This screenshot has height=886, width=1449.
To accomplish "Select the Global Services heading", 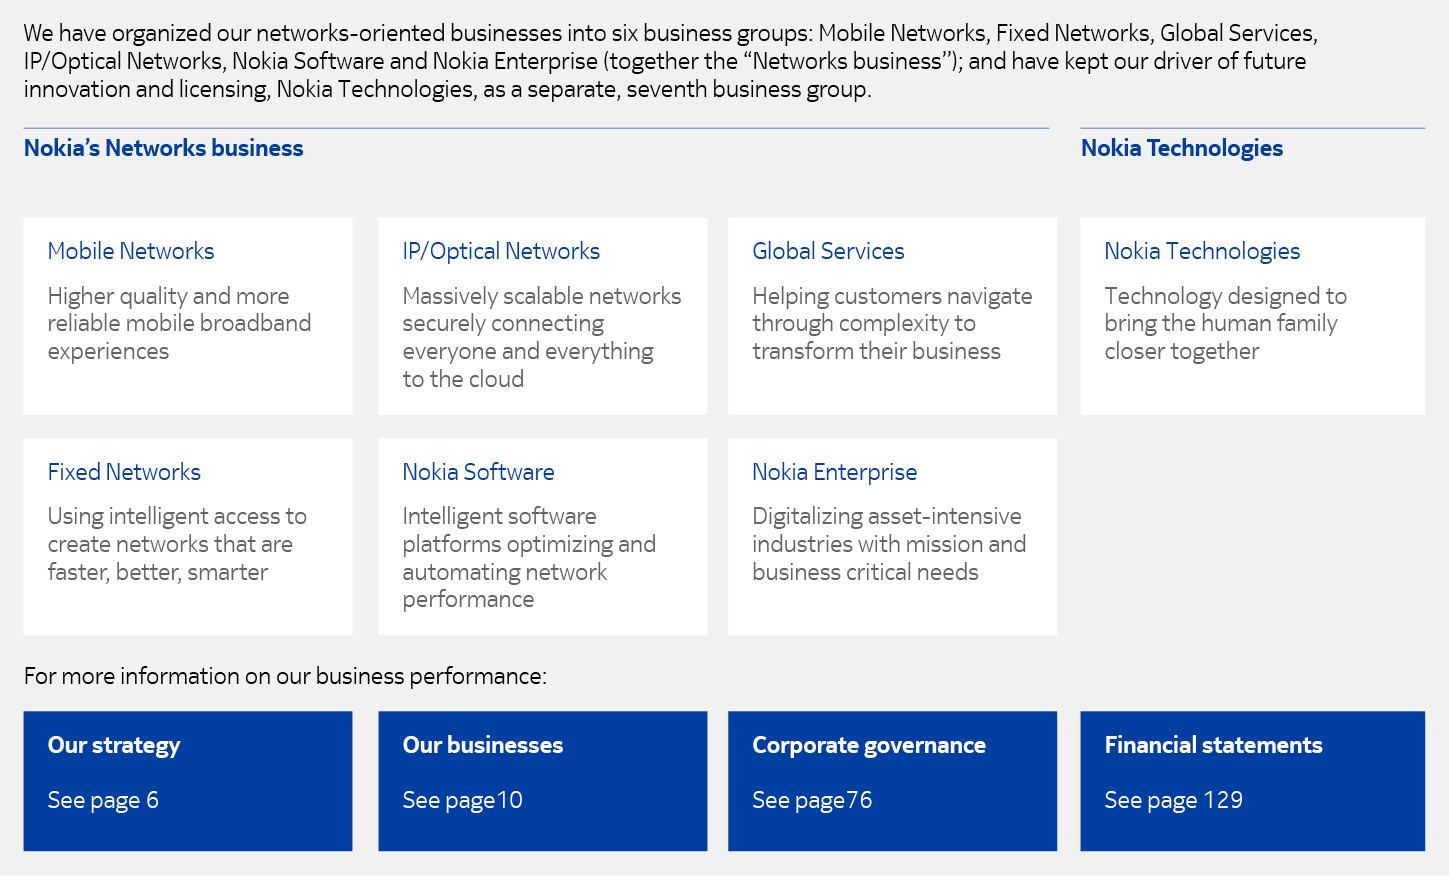I will pos(828,252).
